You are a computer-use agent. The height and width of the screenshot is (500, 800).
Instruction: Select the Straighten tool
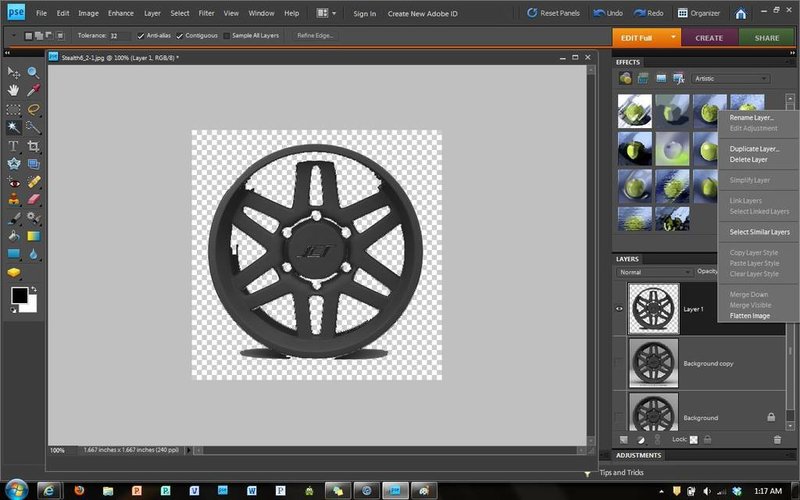click(x=33, y=164)
